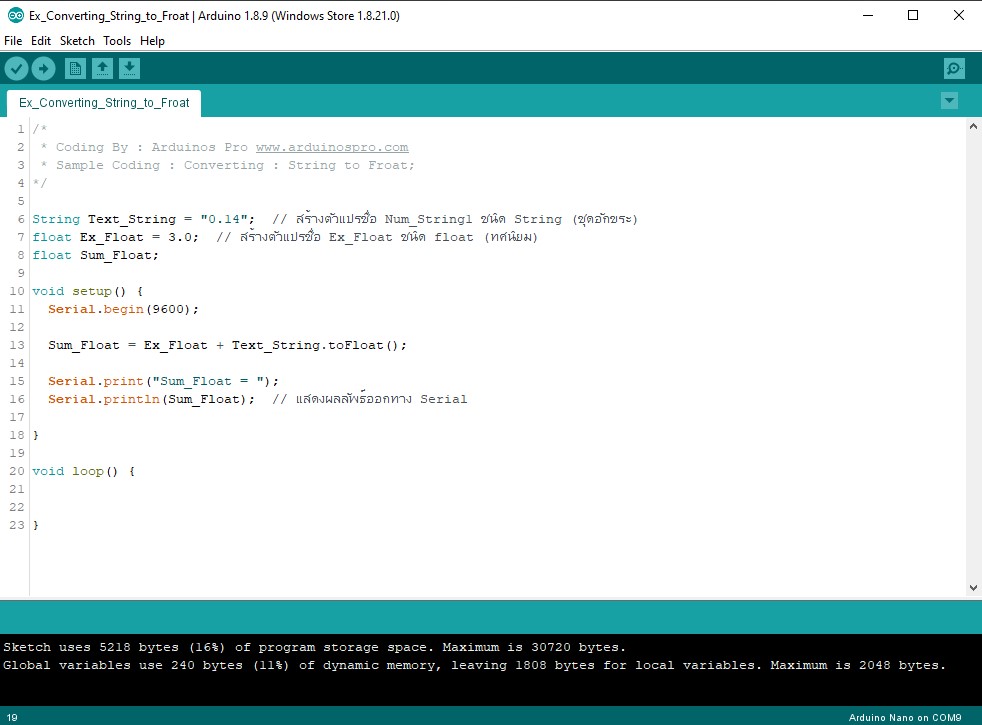The image size is (982, 725).
Task: Open the Tools menu
Action: point(116,41)
